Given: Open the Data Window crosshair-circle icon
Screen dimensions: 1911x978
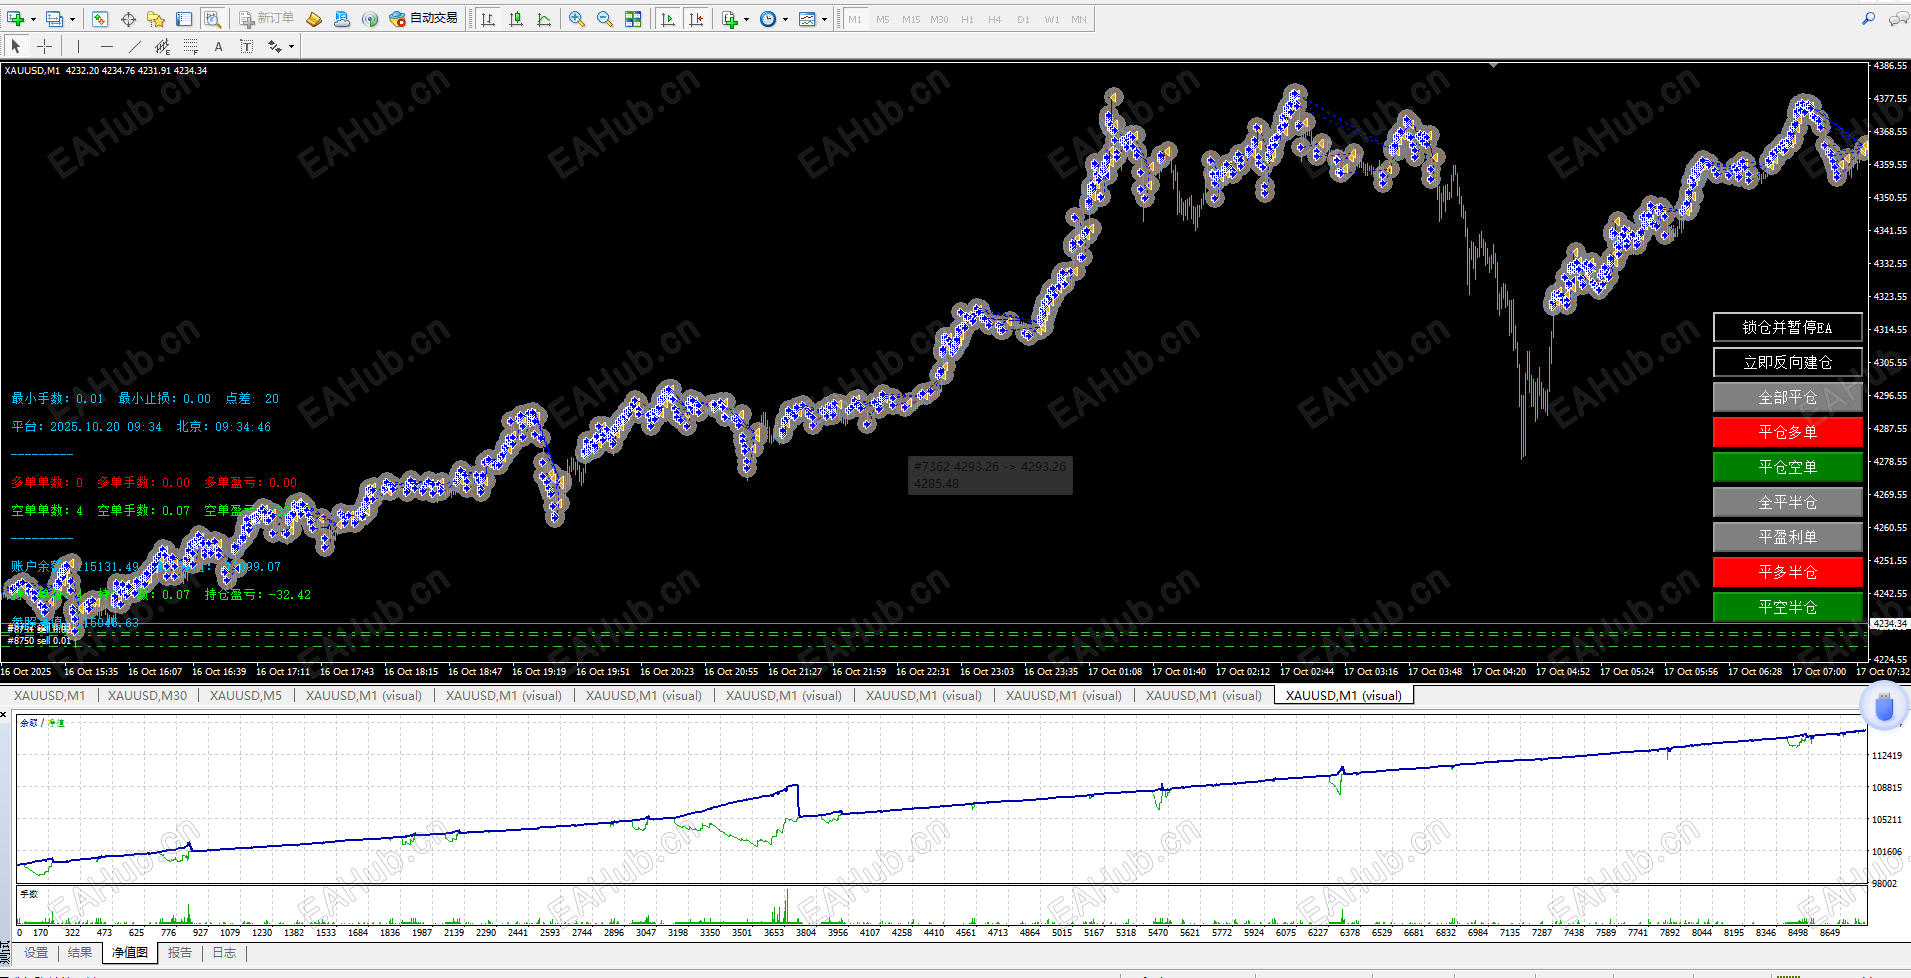Looking at the screenshot, I should [x=128, y=19].
